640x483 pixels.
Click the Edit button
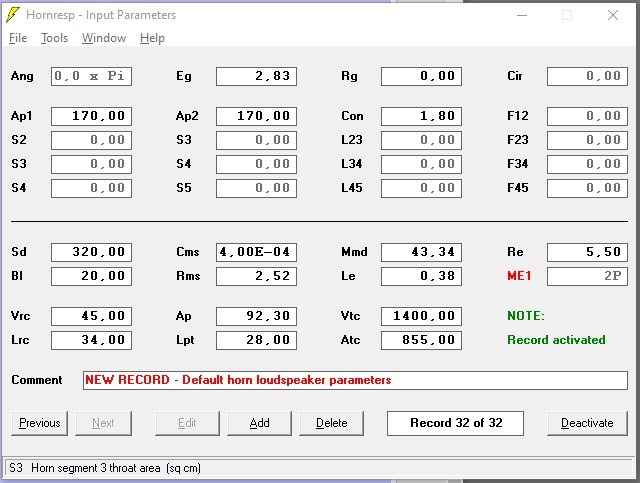[x=187, y=423]
